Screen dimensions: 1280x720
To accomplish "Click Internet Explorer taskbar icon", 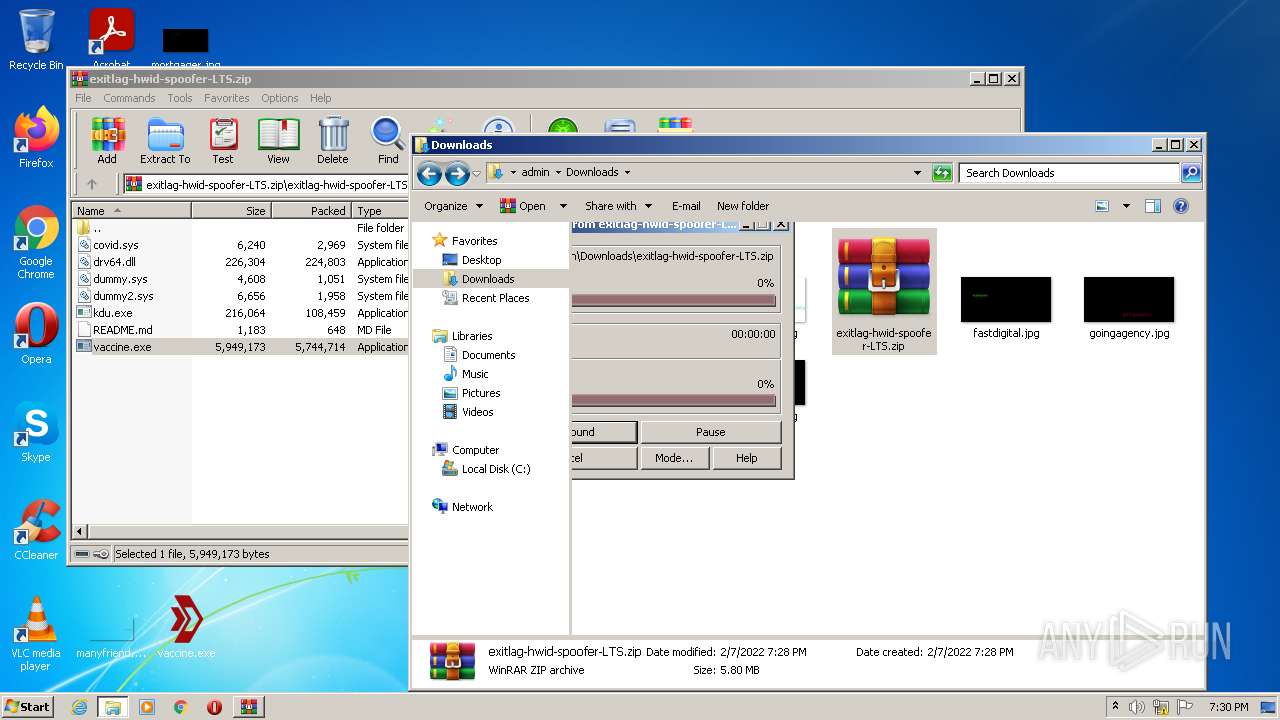I will 79,707.
